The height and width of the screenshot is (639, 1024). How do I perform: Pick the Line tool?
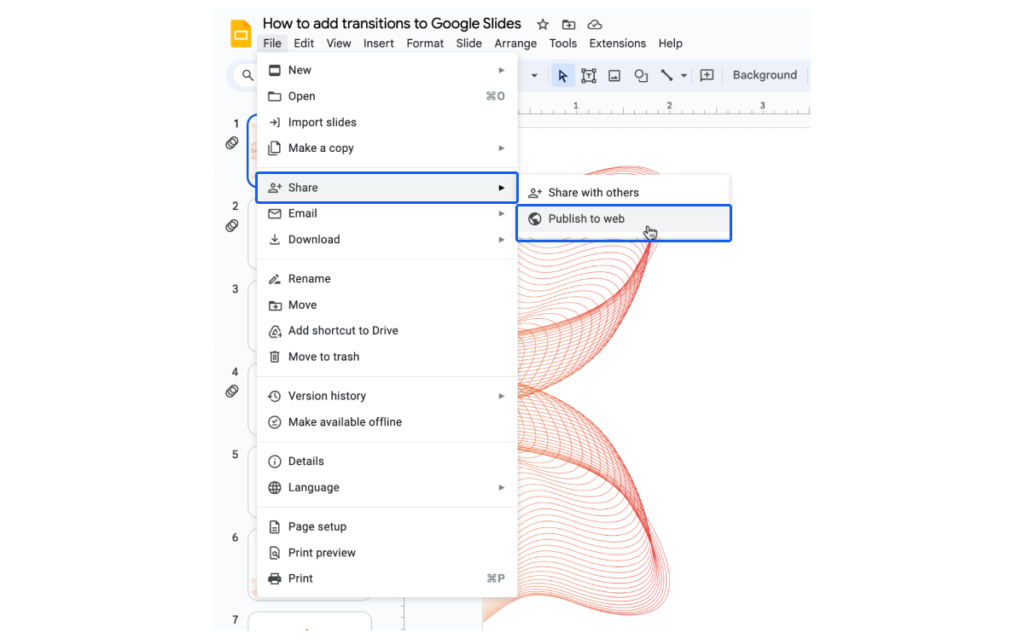point(666,75)
